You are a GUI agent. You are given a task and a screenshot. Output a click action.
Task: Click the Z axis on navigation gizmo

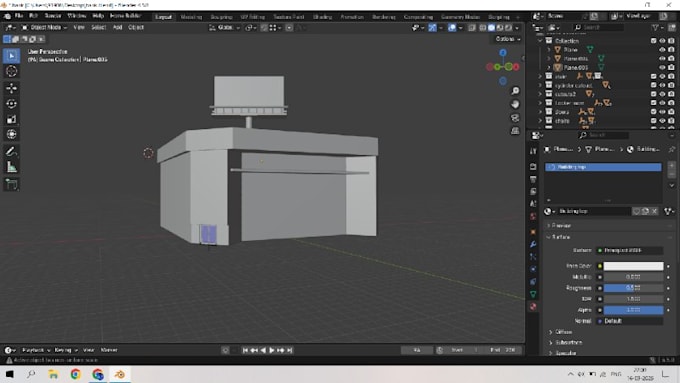coord(503,53)
